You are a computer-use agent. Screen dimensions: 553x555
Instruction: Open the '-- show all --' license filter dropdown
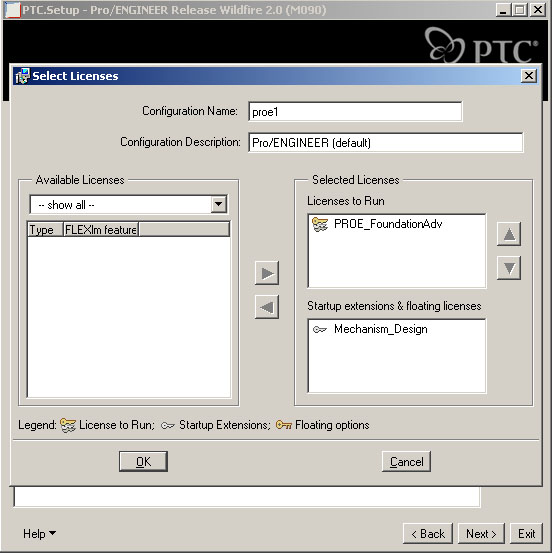point(218,204)
